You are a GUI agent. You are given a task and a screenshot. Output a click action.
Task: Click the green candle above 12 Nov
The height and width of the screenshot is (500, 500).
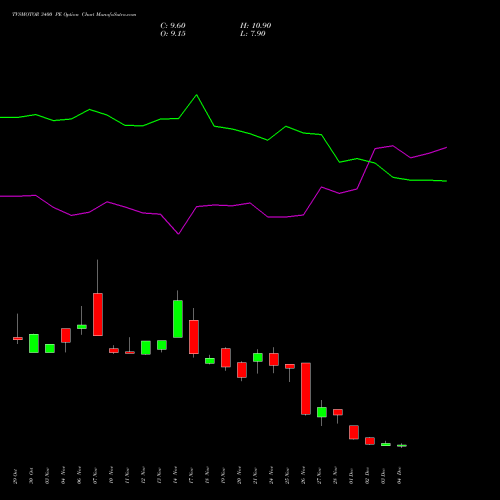146,348
